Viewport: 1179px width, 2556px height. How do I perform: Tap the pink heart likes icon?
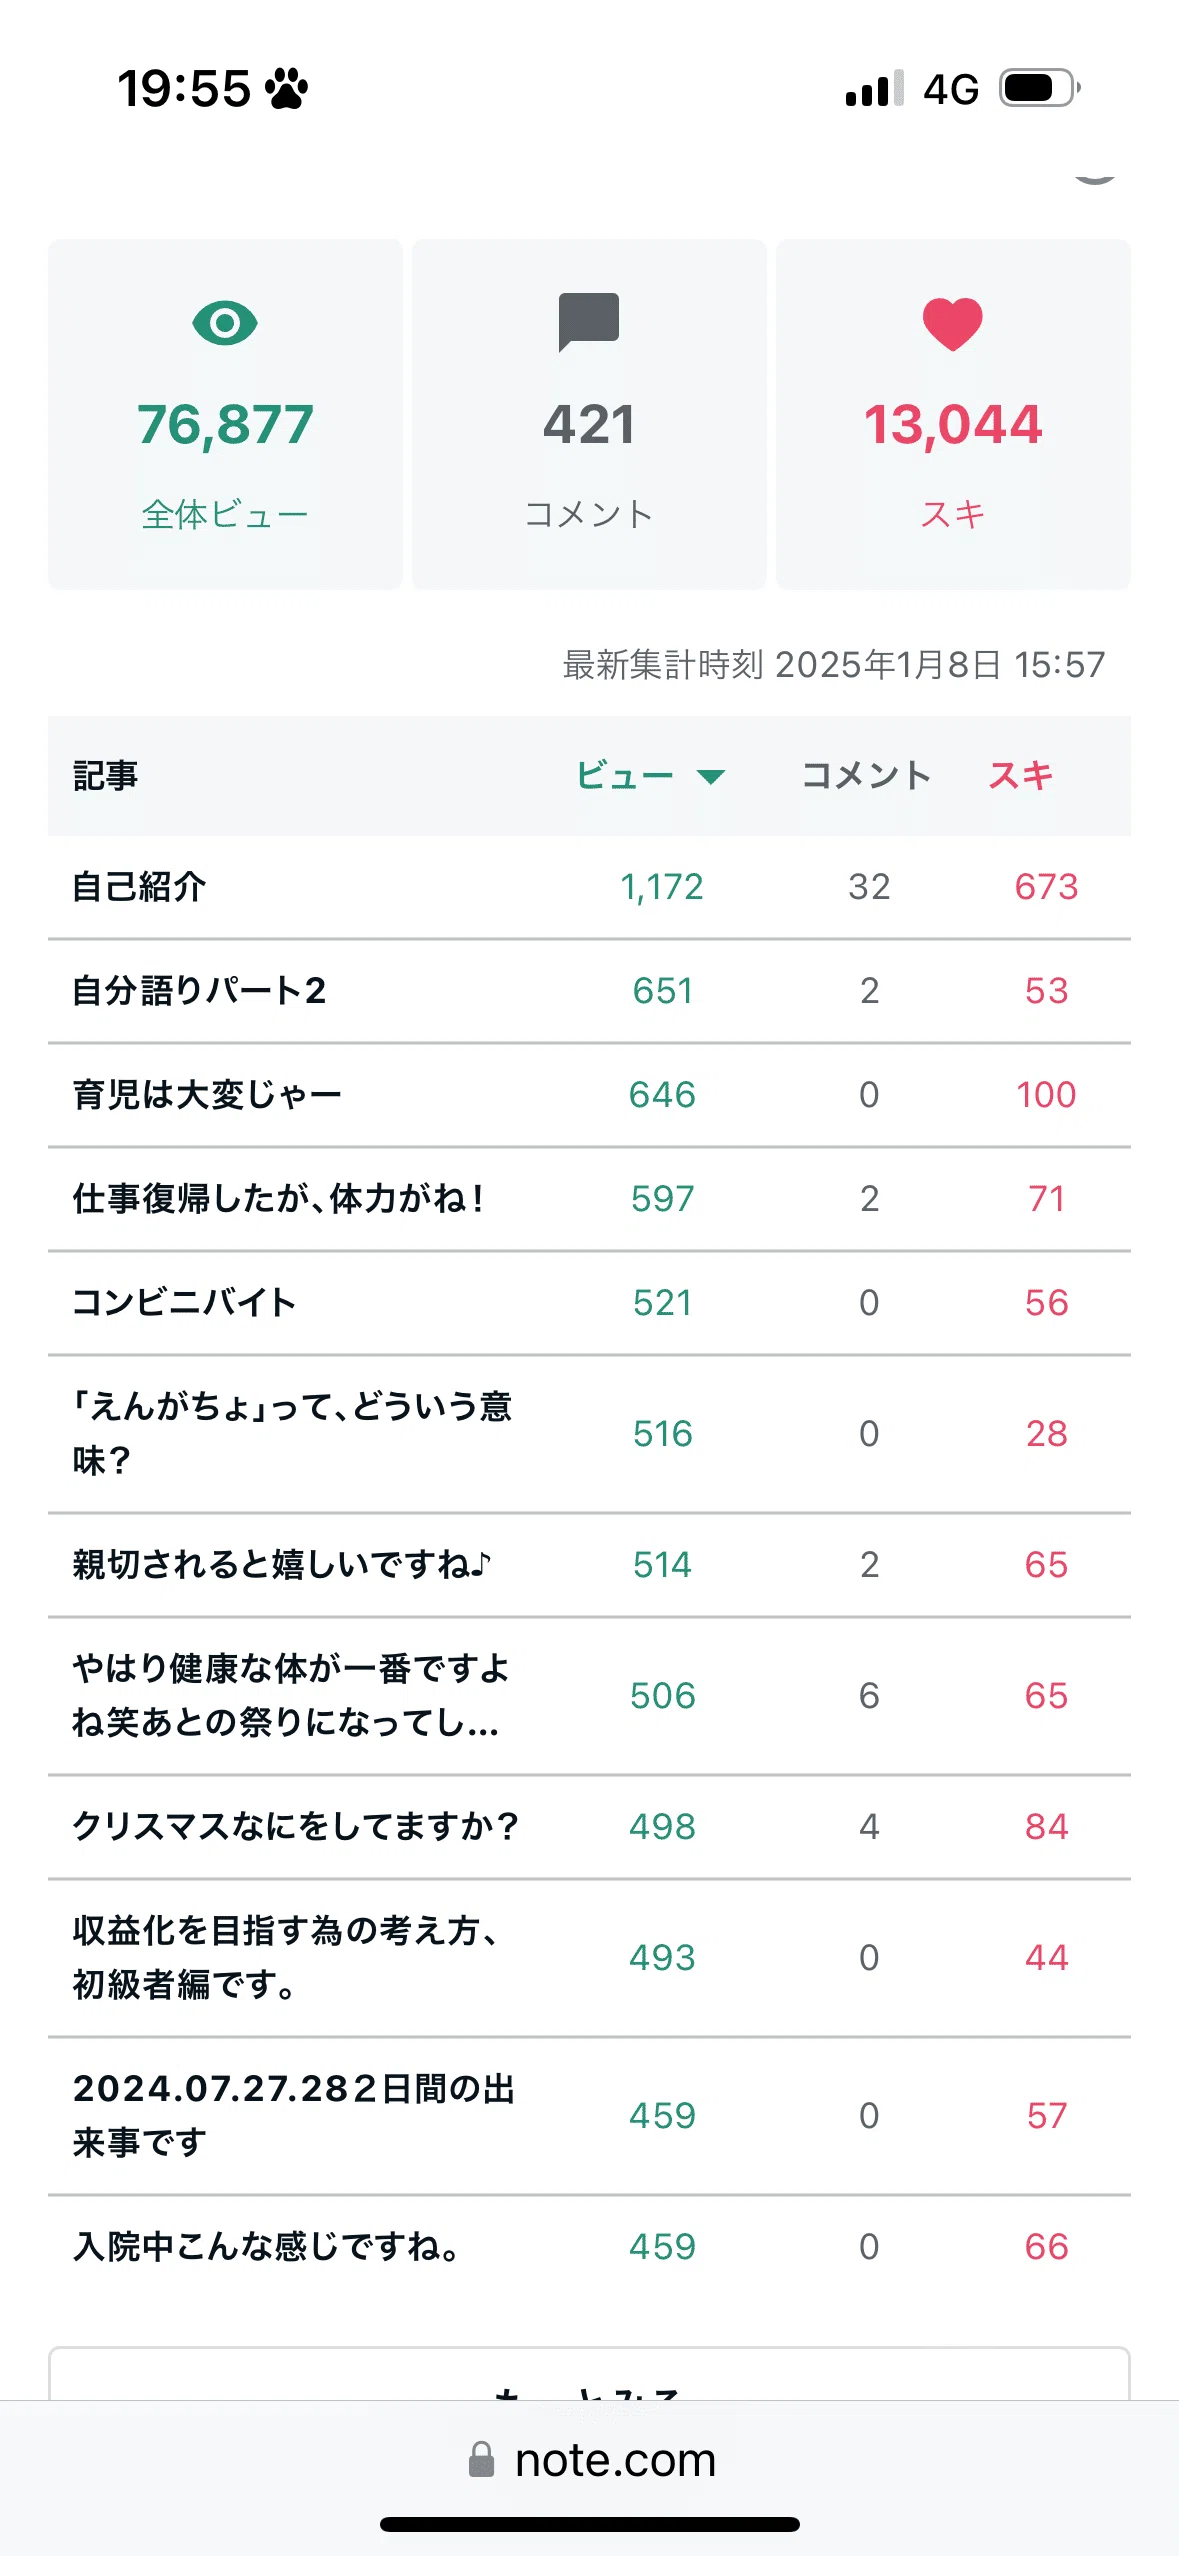[952, 324]
